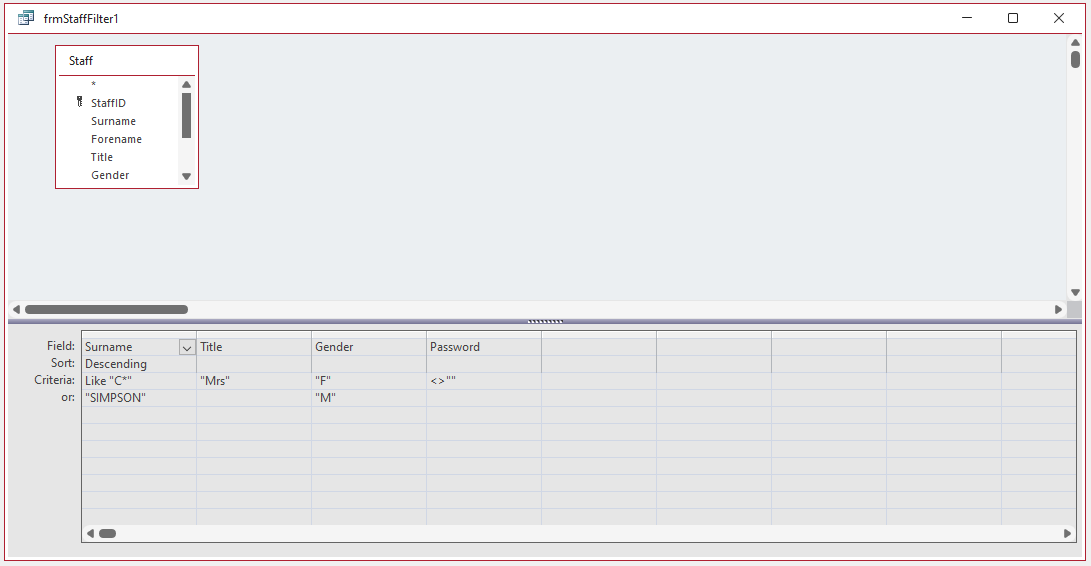The image size is (1091, 566).
Task: Click the upper pane vertical scrollbar thumb
Action: 1075,59
